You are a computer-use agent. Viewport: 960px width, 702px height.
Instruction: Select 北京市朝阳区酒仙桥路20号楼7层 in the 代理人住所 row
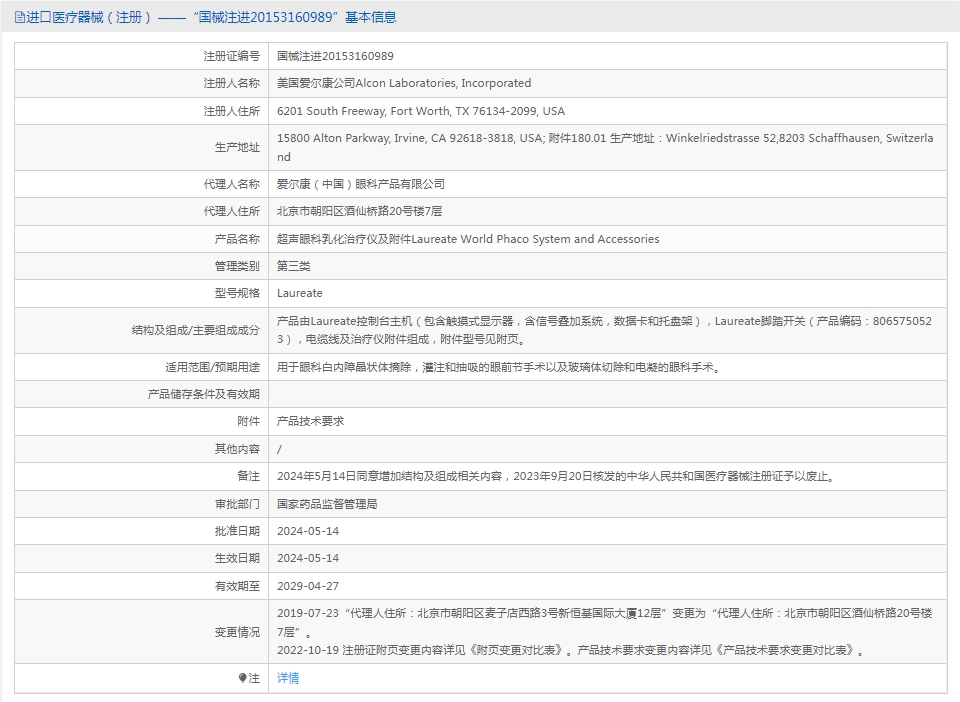tap(359, 211)
